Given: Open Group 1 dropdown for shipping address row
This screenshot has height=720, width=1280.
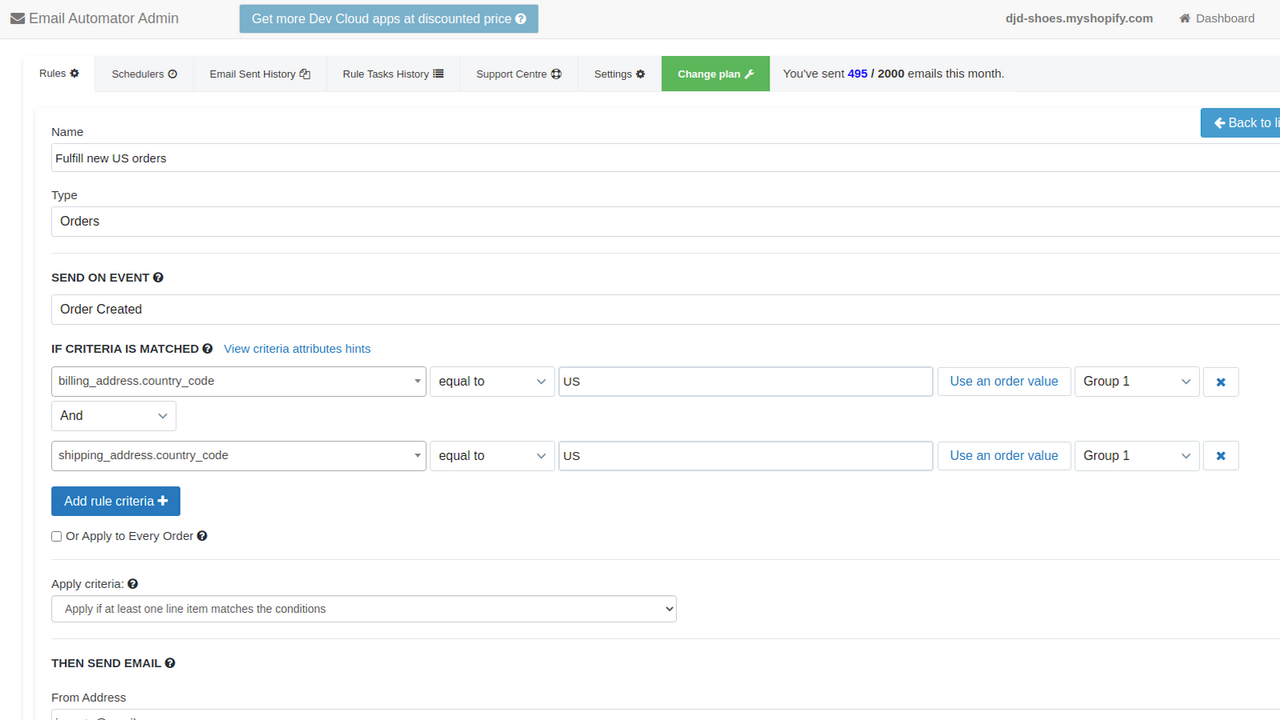Looking at the screenshot, I should (1136, 456).
